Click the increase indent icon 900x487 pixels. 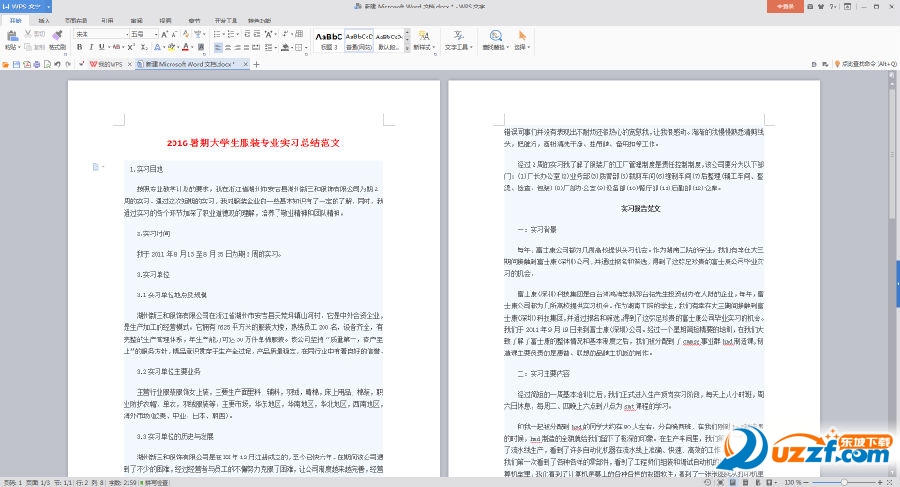pos(257,34)
